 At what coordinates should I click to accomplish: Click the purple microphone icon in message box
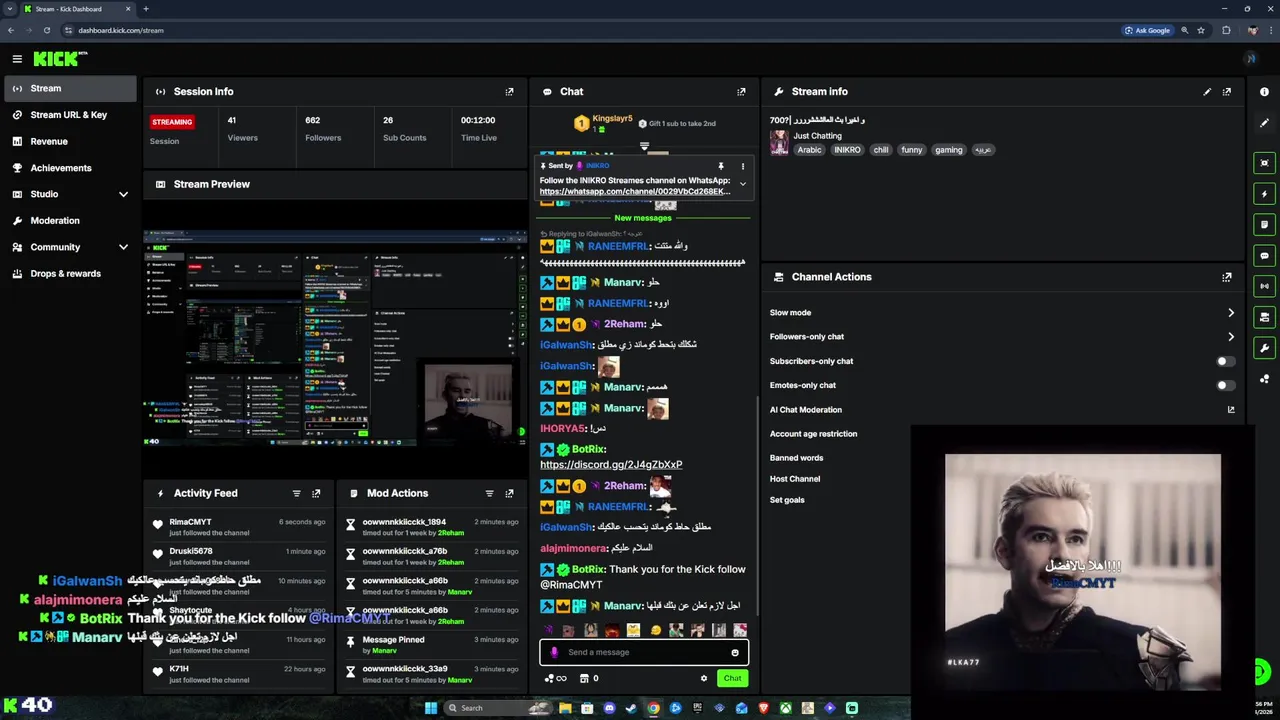click(x=554, y=652)
